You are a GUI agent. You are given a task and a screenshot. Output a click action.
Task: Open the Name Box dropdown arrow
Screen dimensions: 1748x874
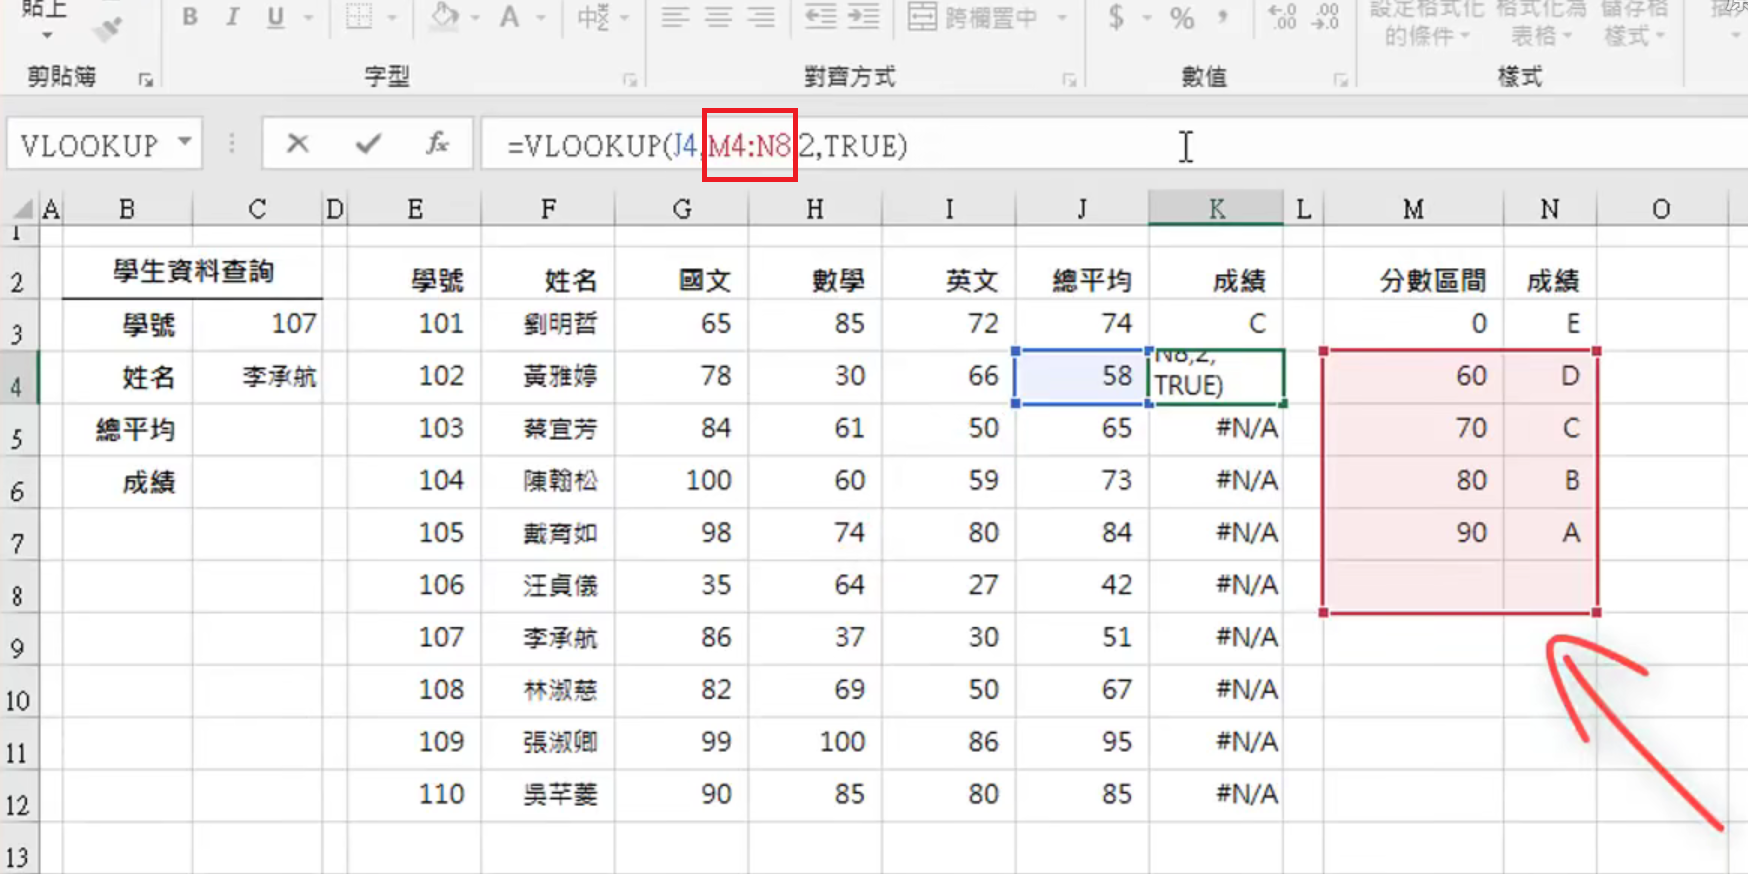185,142
